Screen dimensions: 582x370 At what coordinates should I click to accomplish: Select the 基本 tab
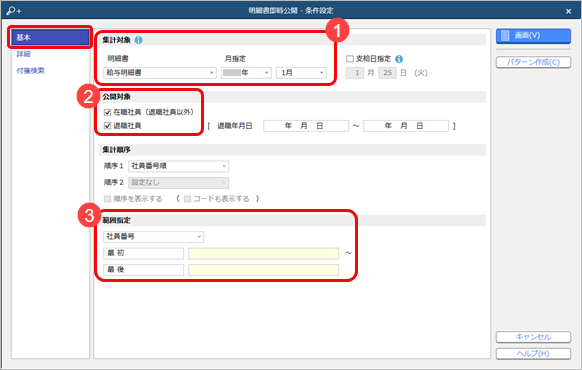[x=50, y=37]
